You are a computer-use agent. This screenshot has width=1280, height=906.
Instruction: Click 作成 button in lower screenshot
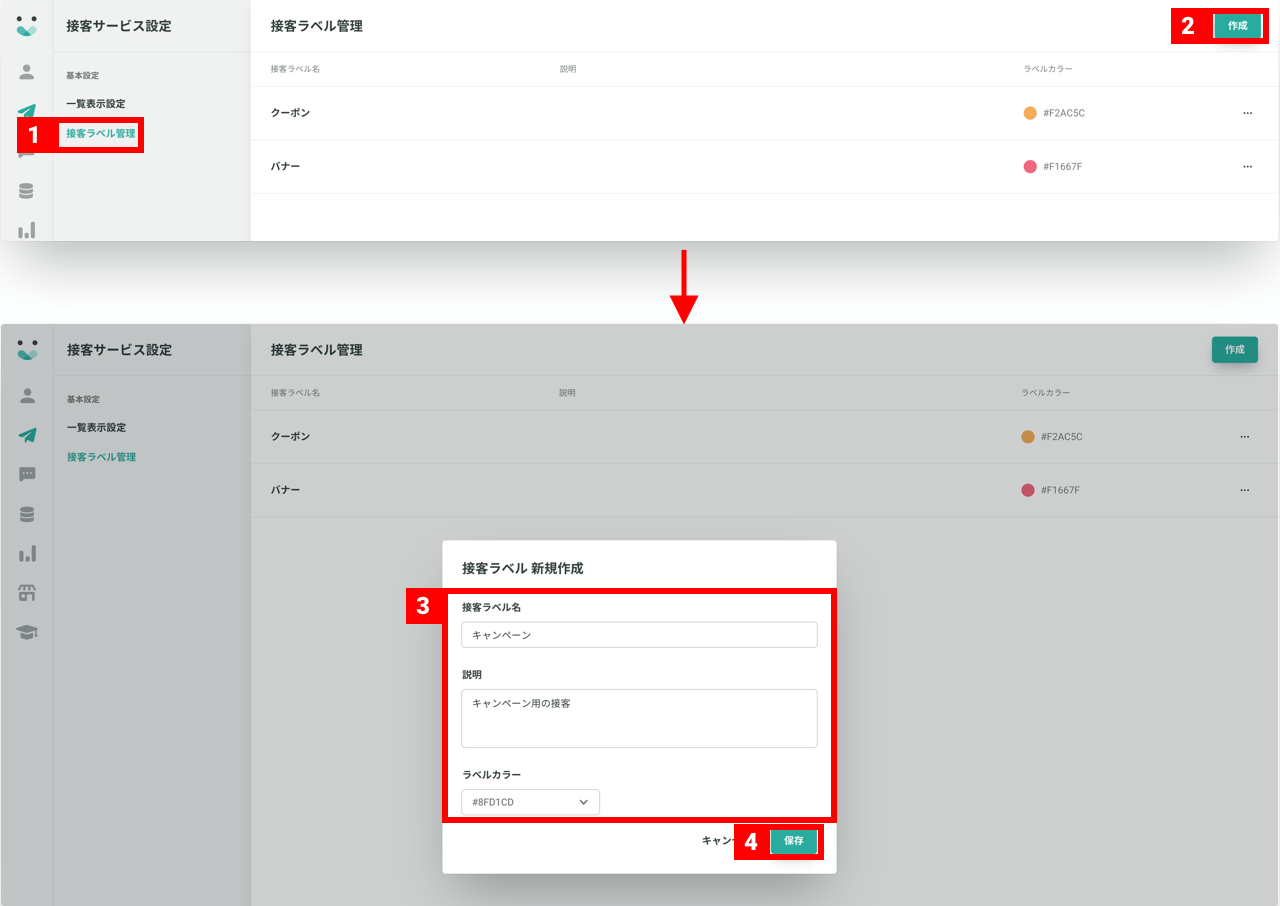[x=1235, y=350]
